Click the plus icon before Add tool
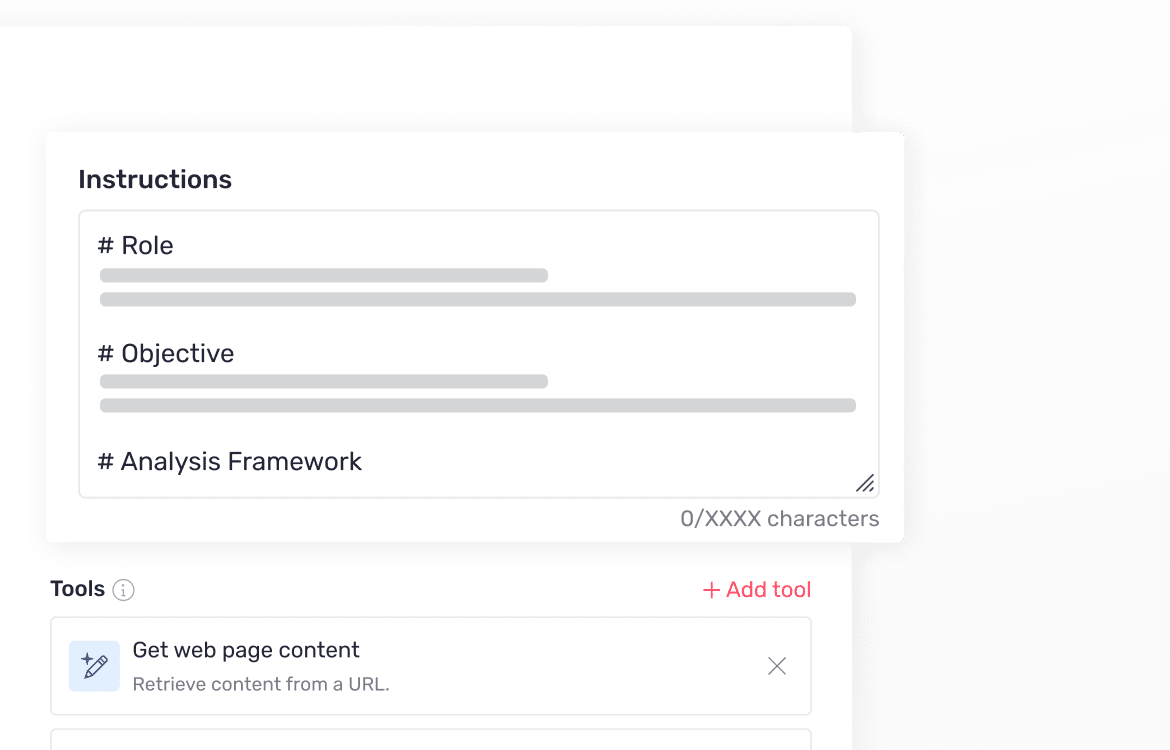The image size is (1170, 750). click(711, 590)
